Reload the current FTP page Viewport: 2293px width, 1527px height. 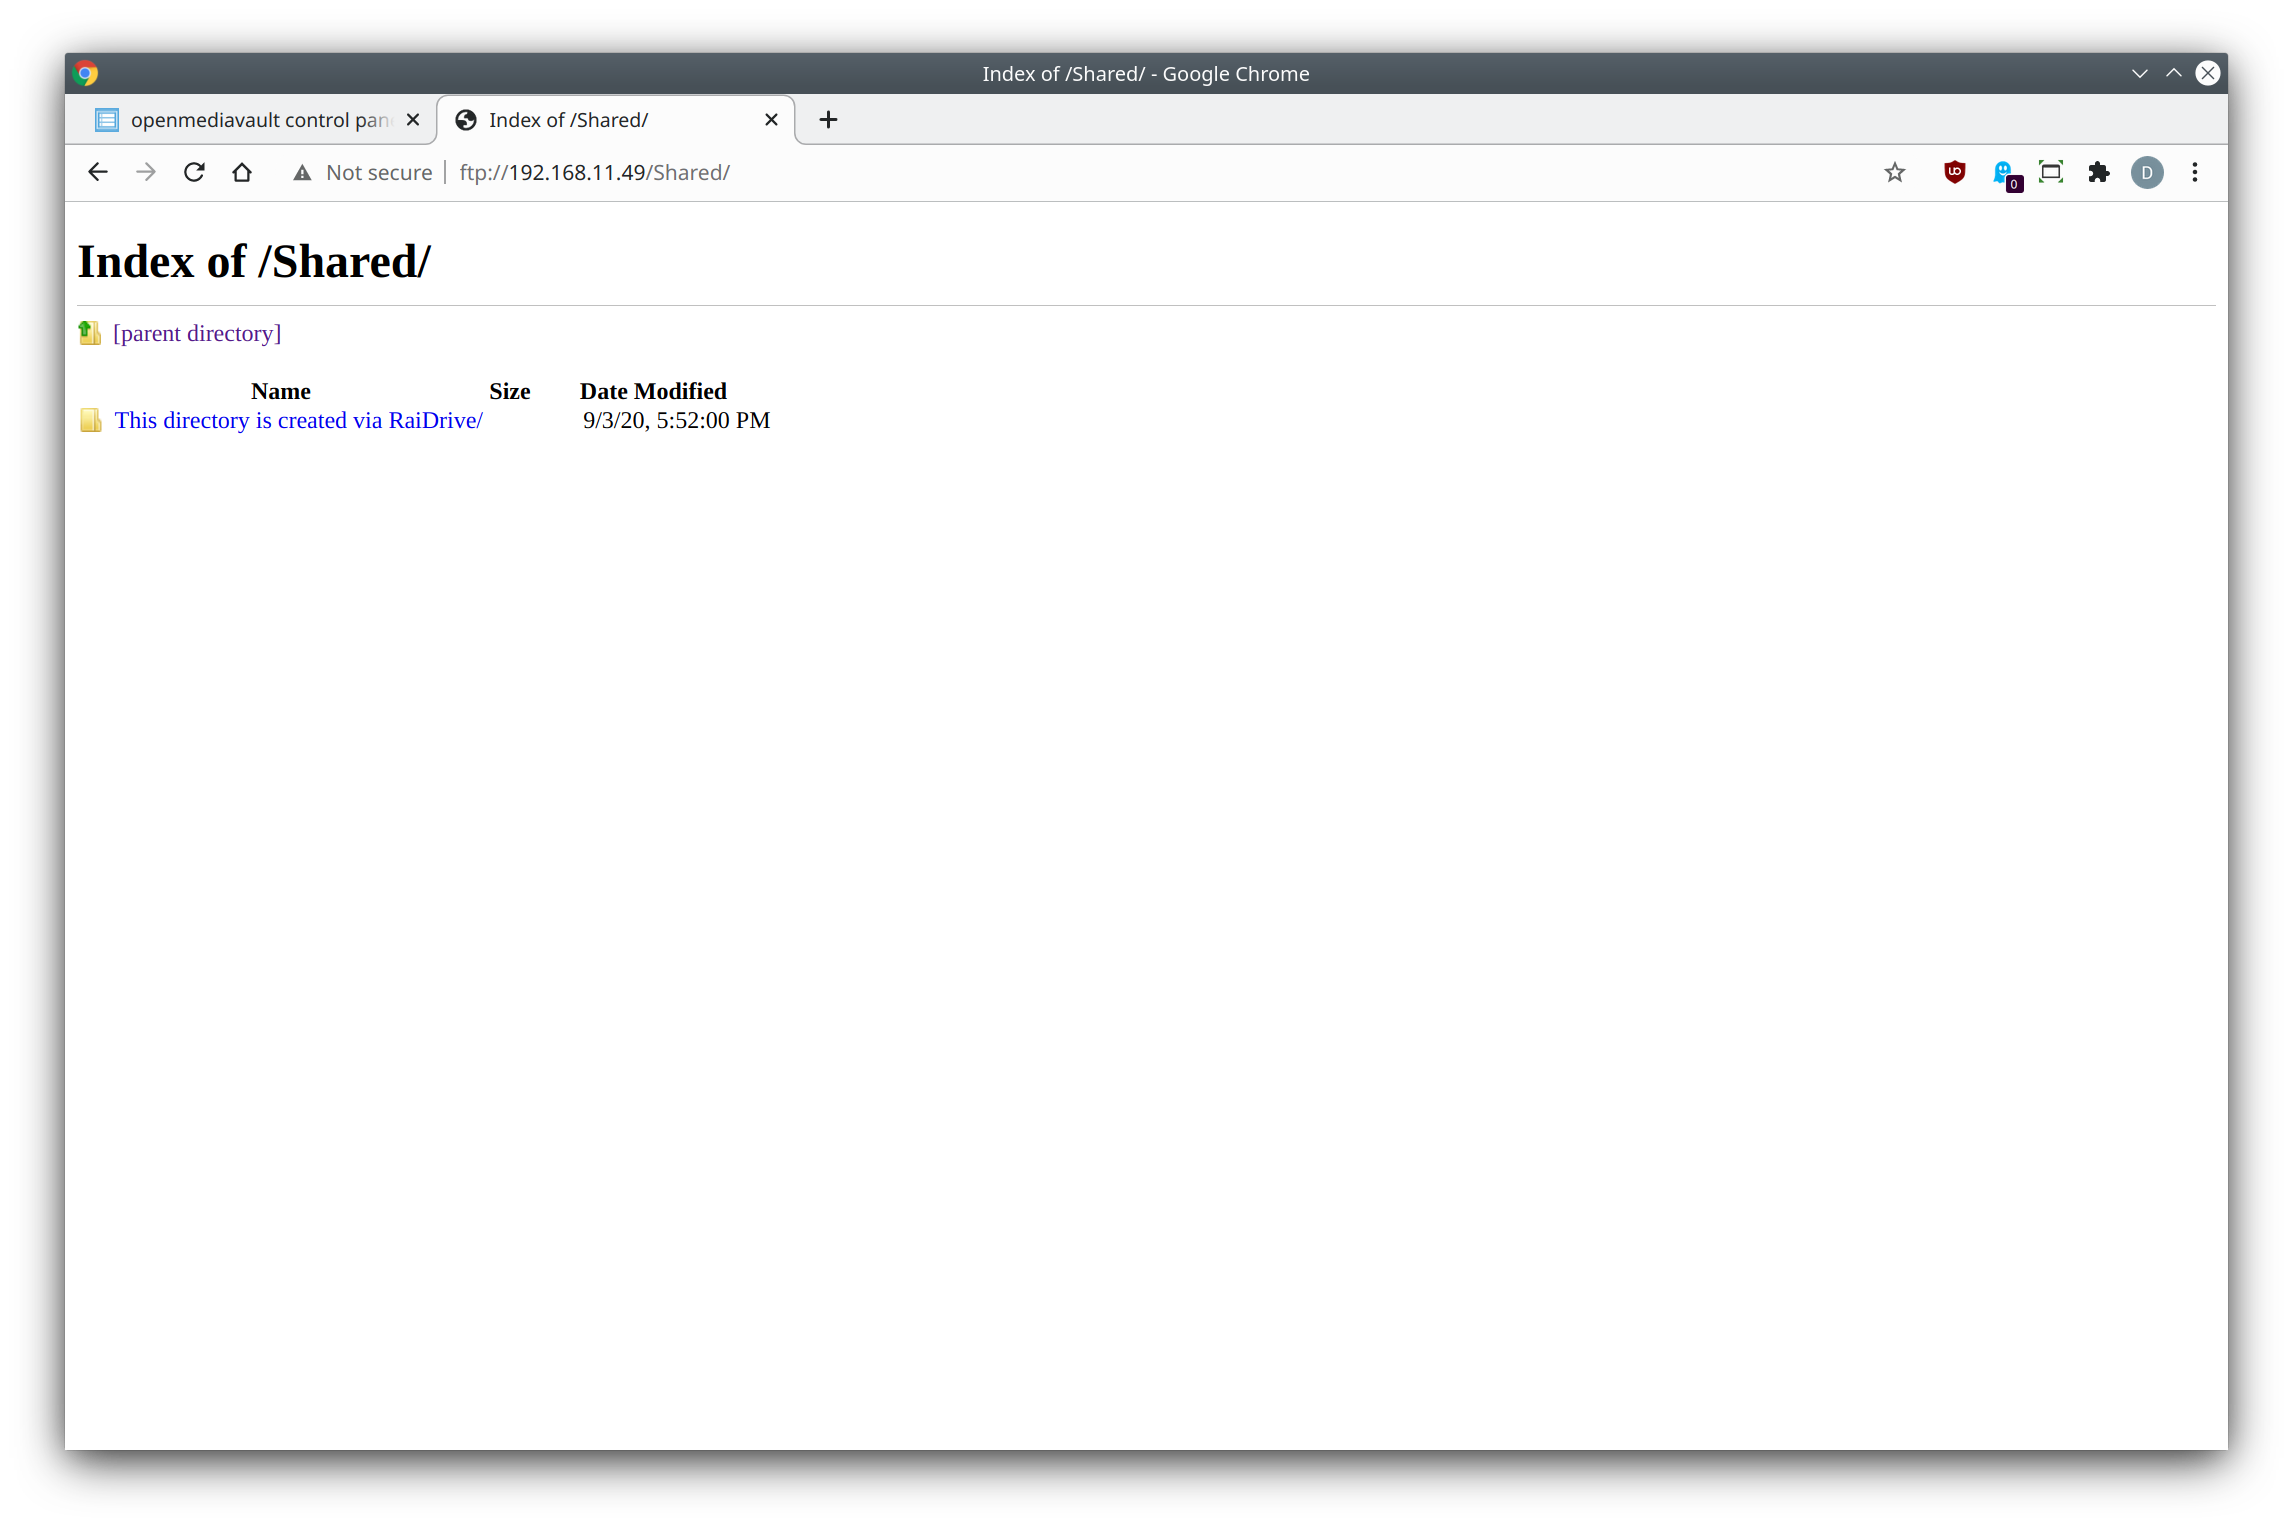[194, 172]
